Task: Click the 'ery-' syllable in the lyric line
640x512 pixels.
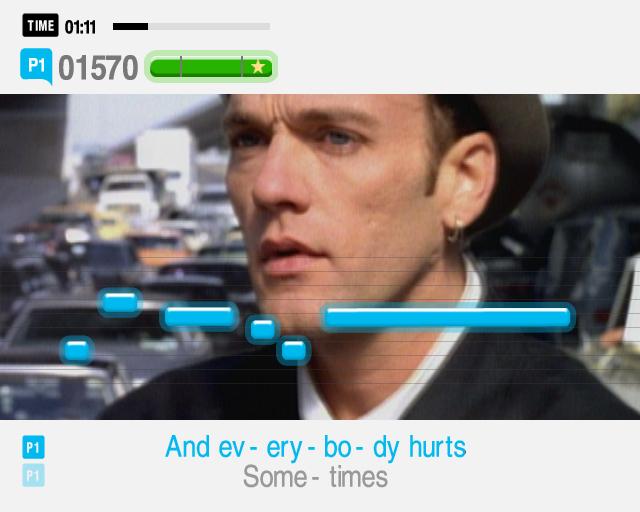Action: coord(291,447)
